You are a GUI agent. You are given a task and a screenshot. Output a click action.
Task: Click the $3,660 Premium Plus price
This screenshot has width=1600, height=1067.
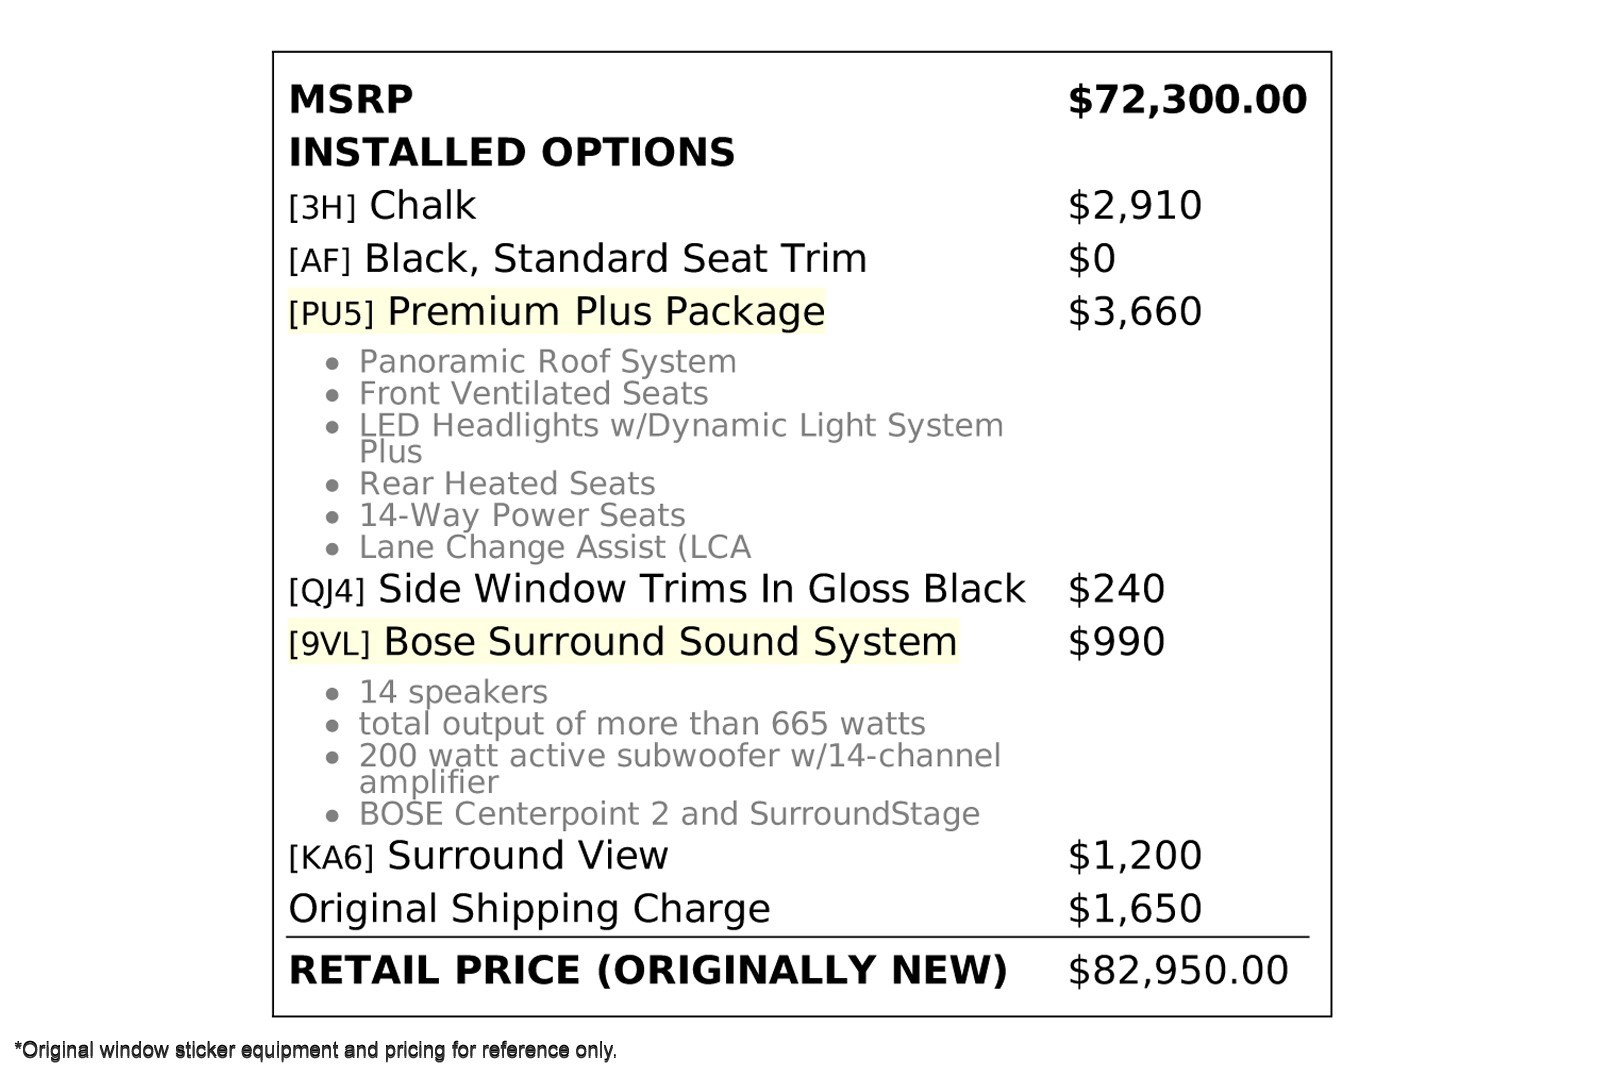pos(1134,311)
